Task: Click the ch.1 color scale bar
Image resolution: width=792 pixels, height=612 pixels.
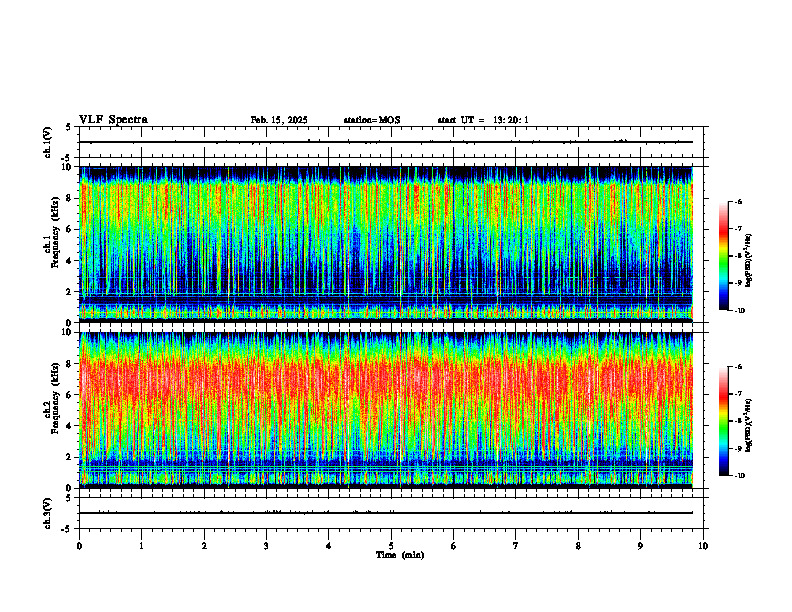Action: tap(724, 256)
